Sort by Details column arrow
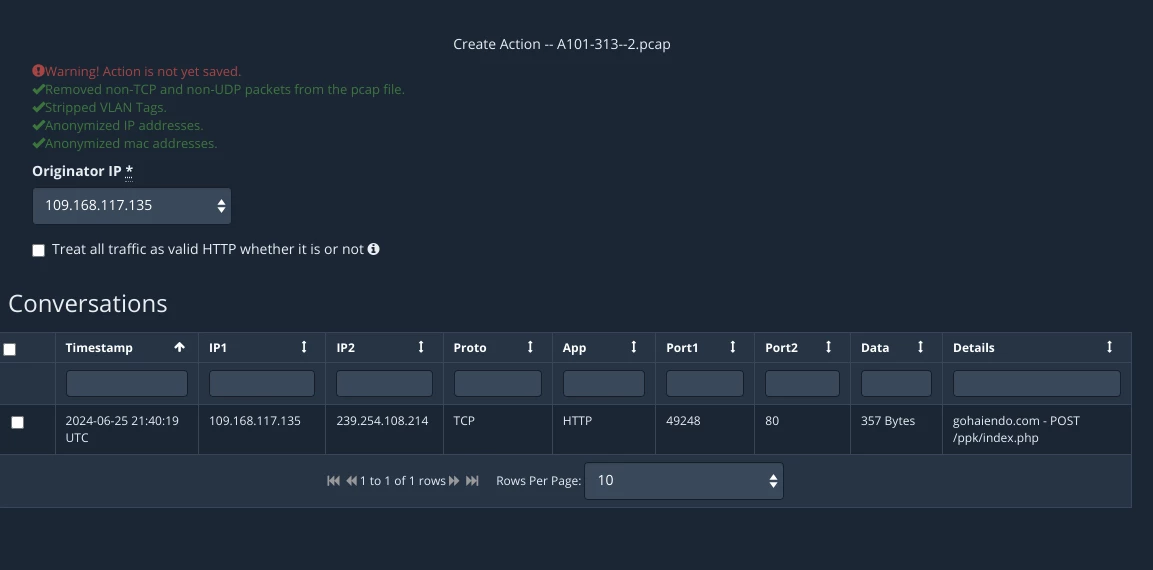This screenshot has height=570, width=1153. tap(1110, 347)
